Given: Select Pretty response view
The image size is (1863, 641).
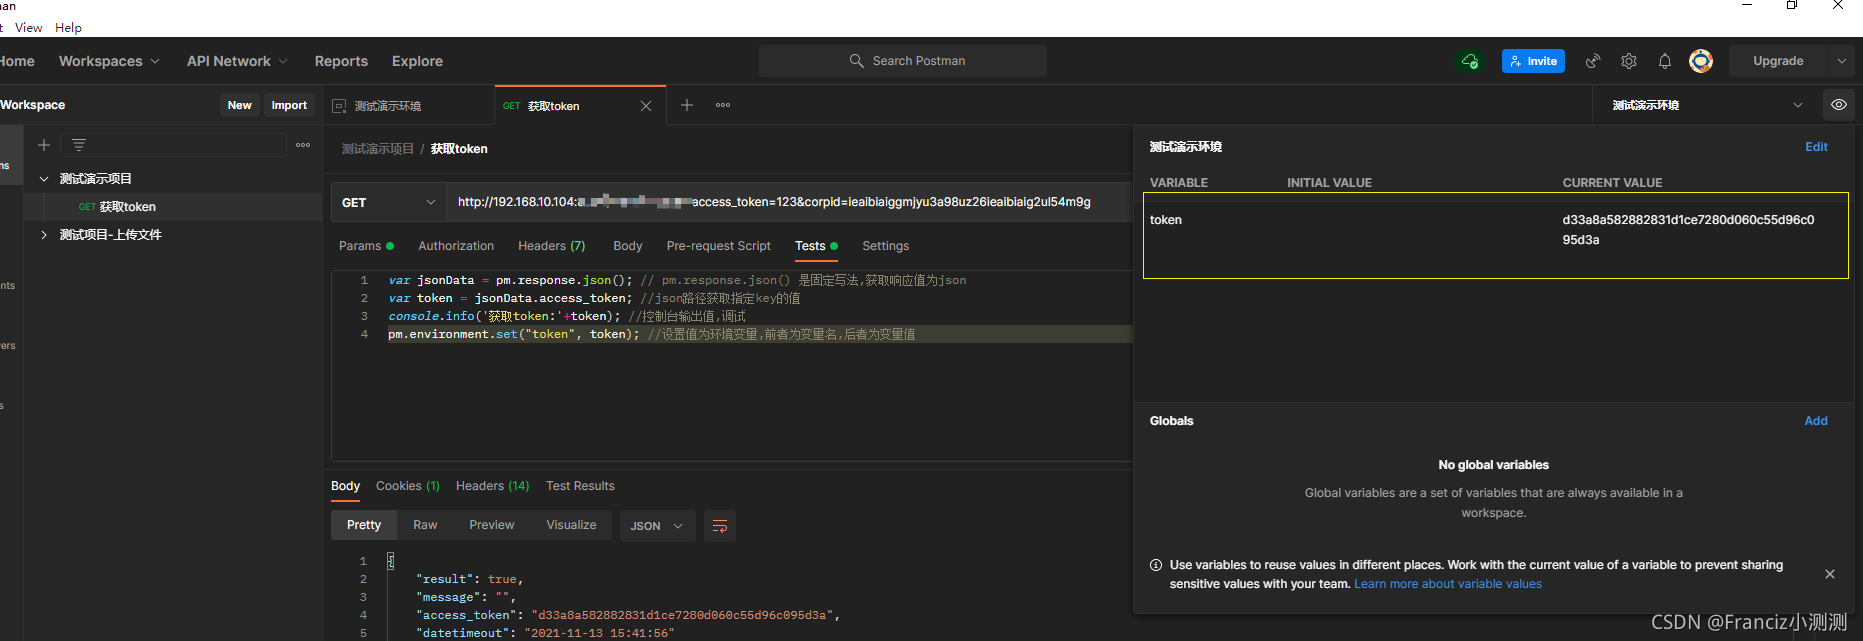Looking at the screenshot, I should click(x=364, y=525).
